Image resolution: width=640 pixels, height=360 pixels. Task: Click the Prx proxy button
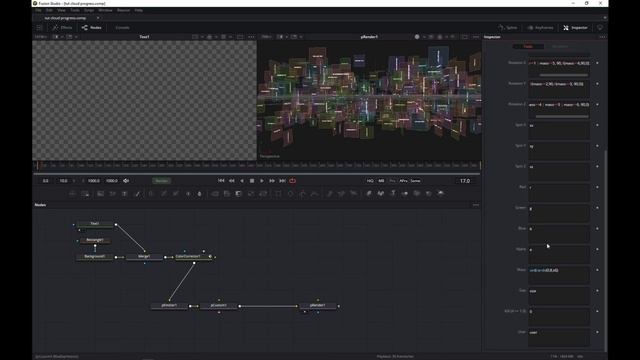[392, 181]
